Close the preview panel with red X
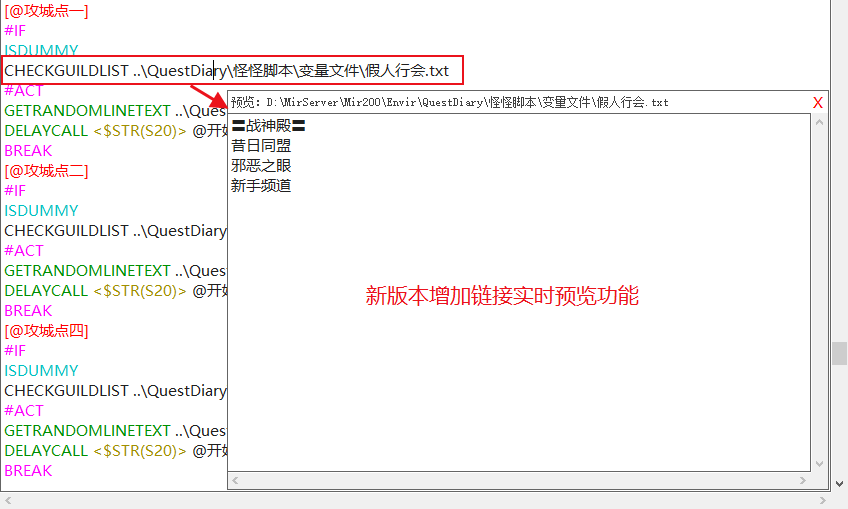 pos(818,103)
